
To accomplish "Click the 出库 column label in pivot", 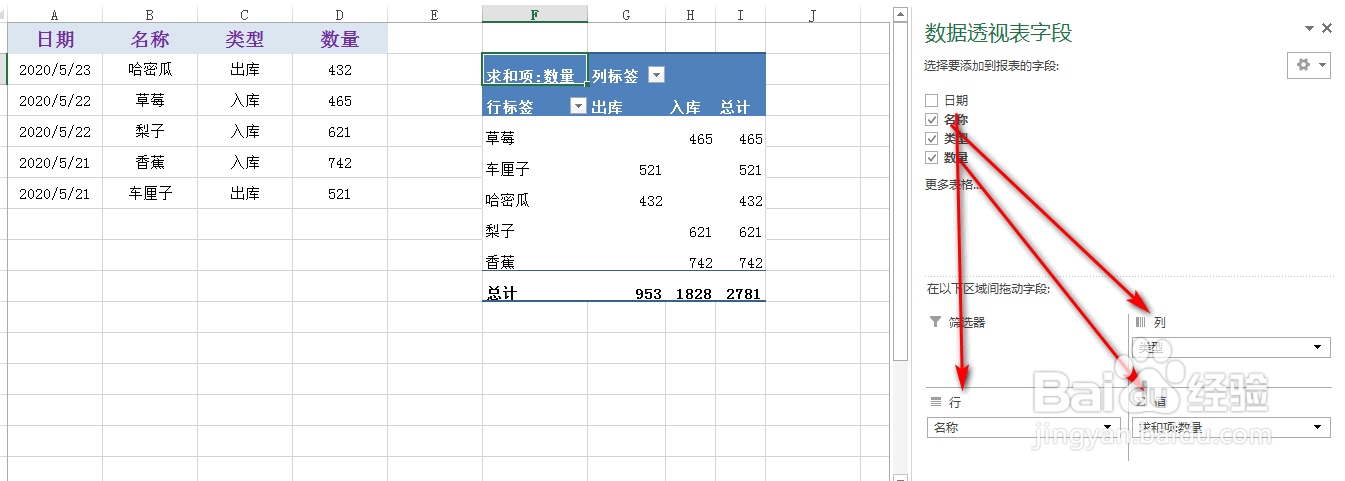I will (607, 108).
